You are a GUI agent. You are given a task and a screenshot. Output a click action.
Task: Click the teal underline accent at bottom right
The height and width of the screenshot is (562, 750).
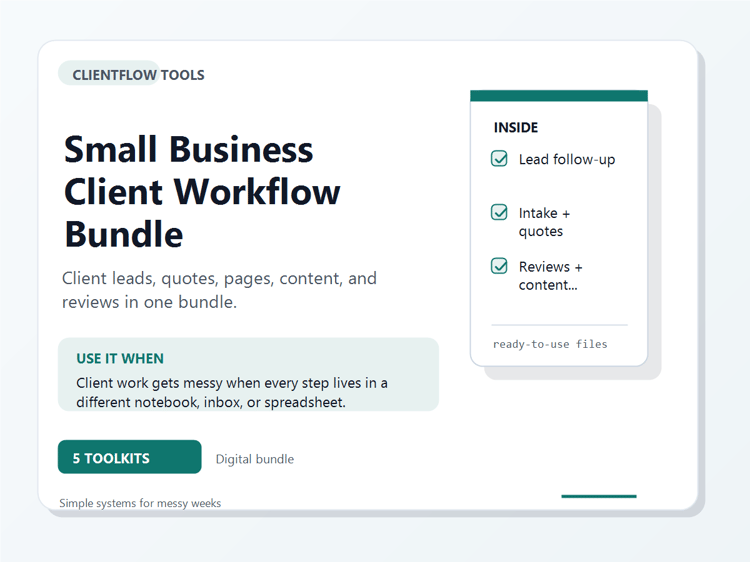click(599, 496)
